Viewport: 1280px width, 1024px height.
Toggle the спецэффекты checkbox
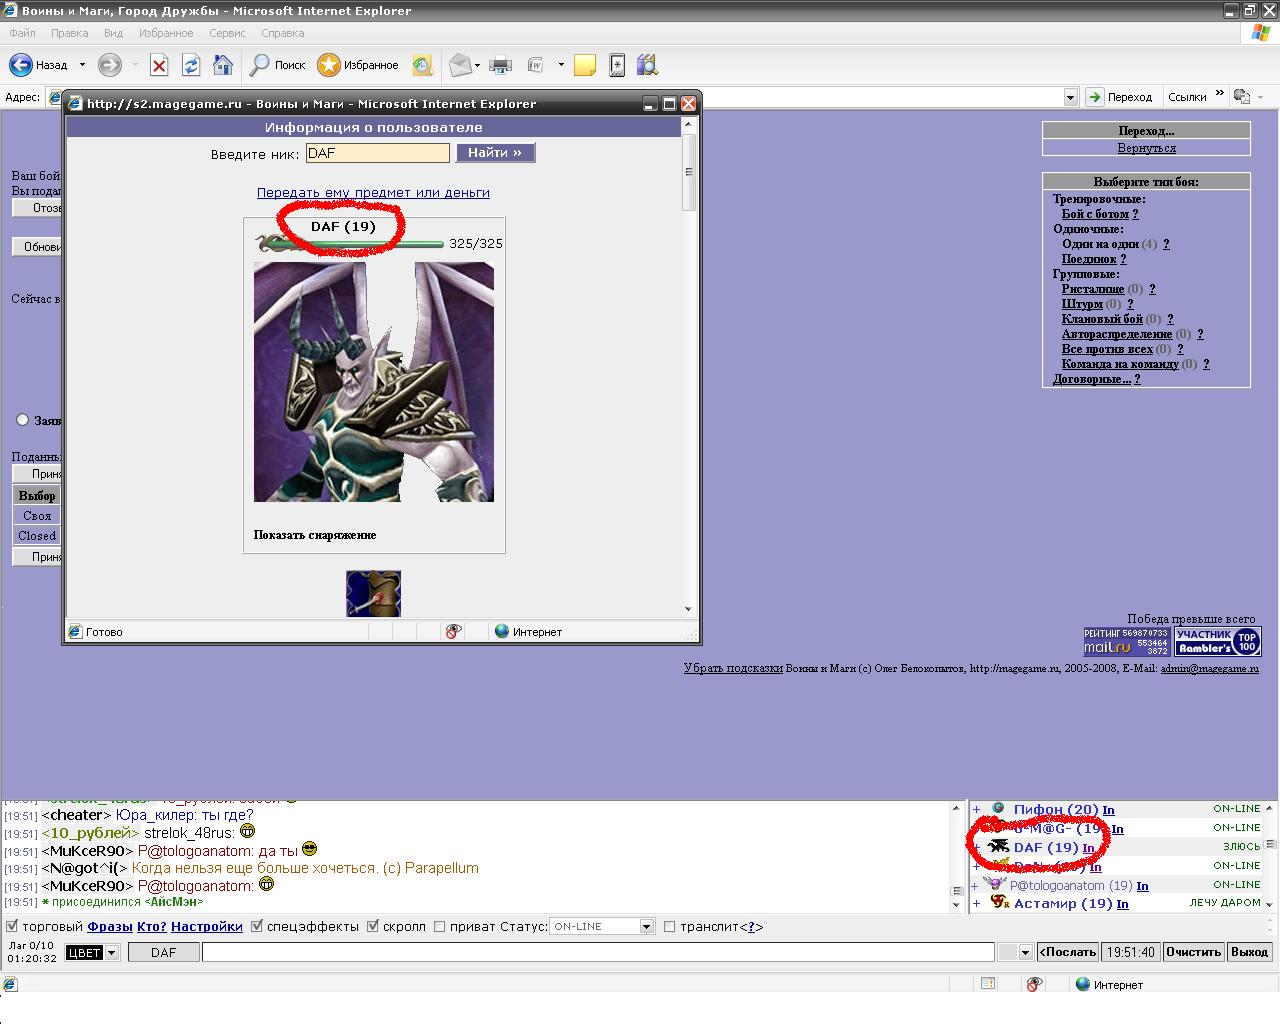tap(257, 926)
